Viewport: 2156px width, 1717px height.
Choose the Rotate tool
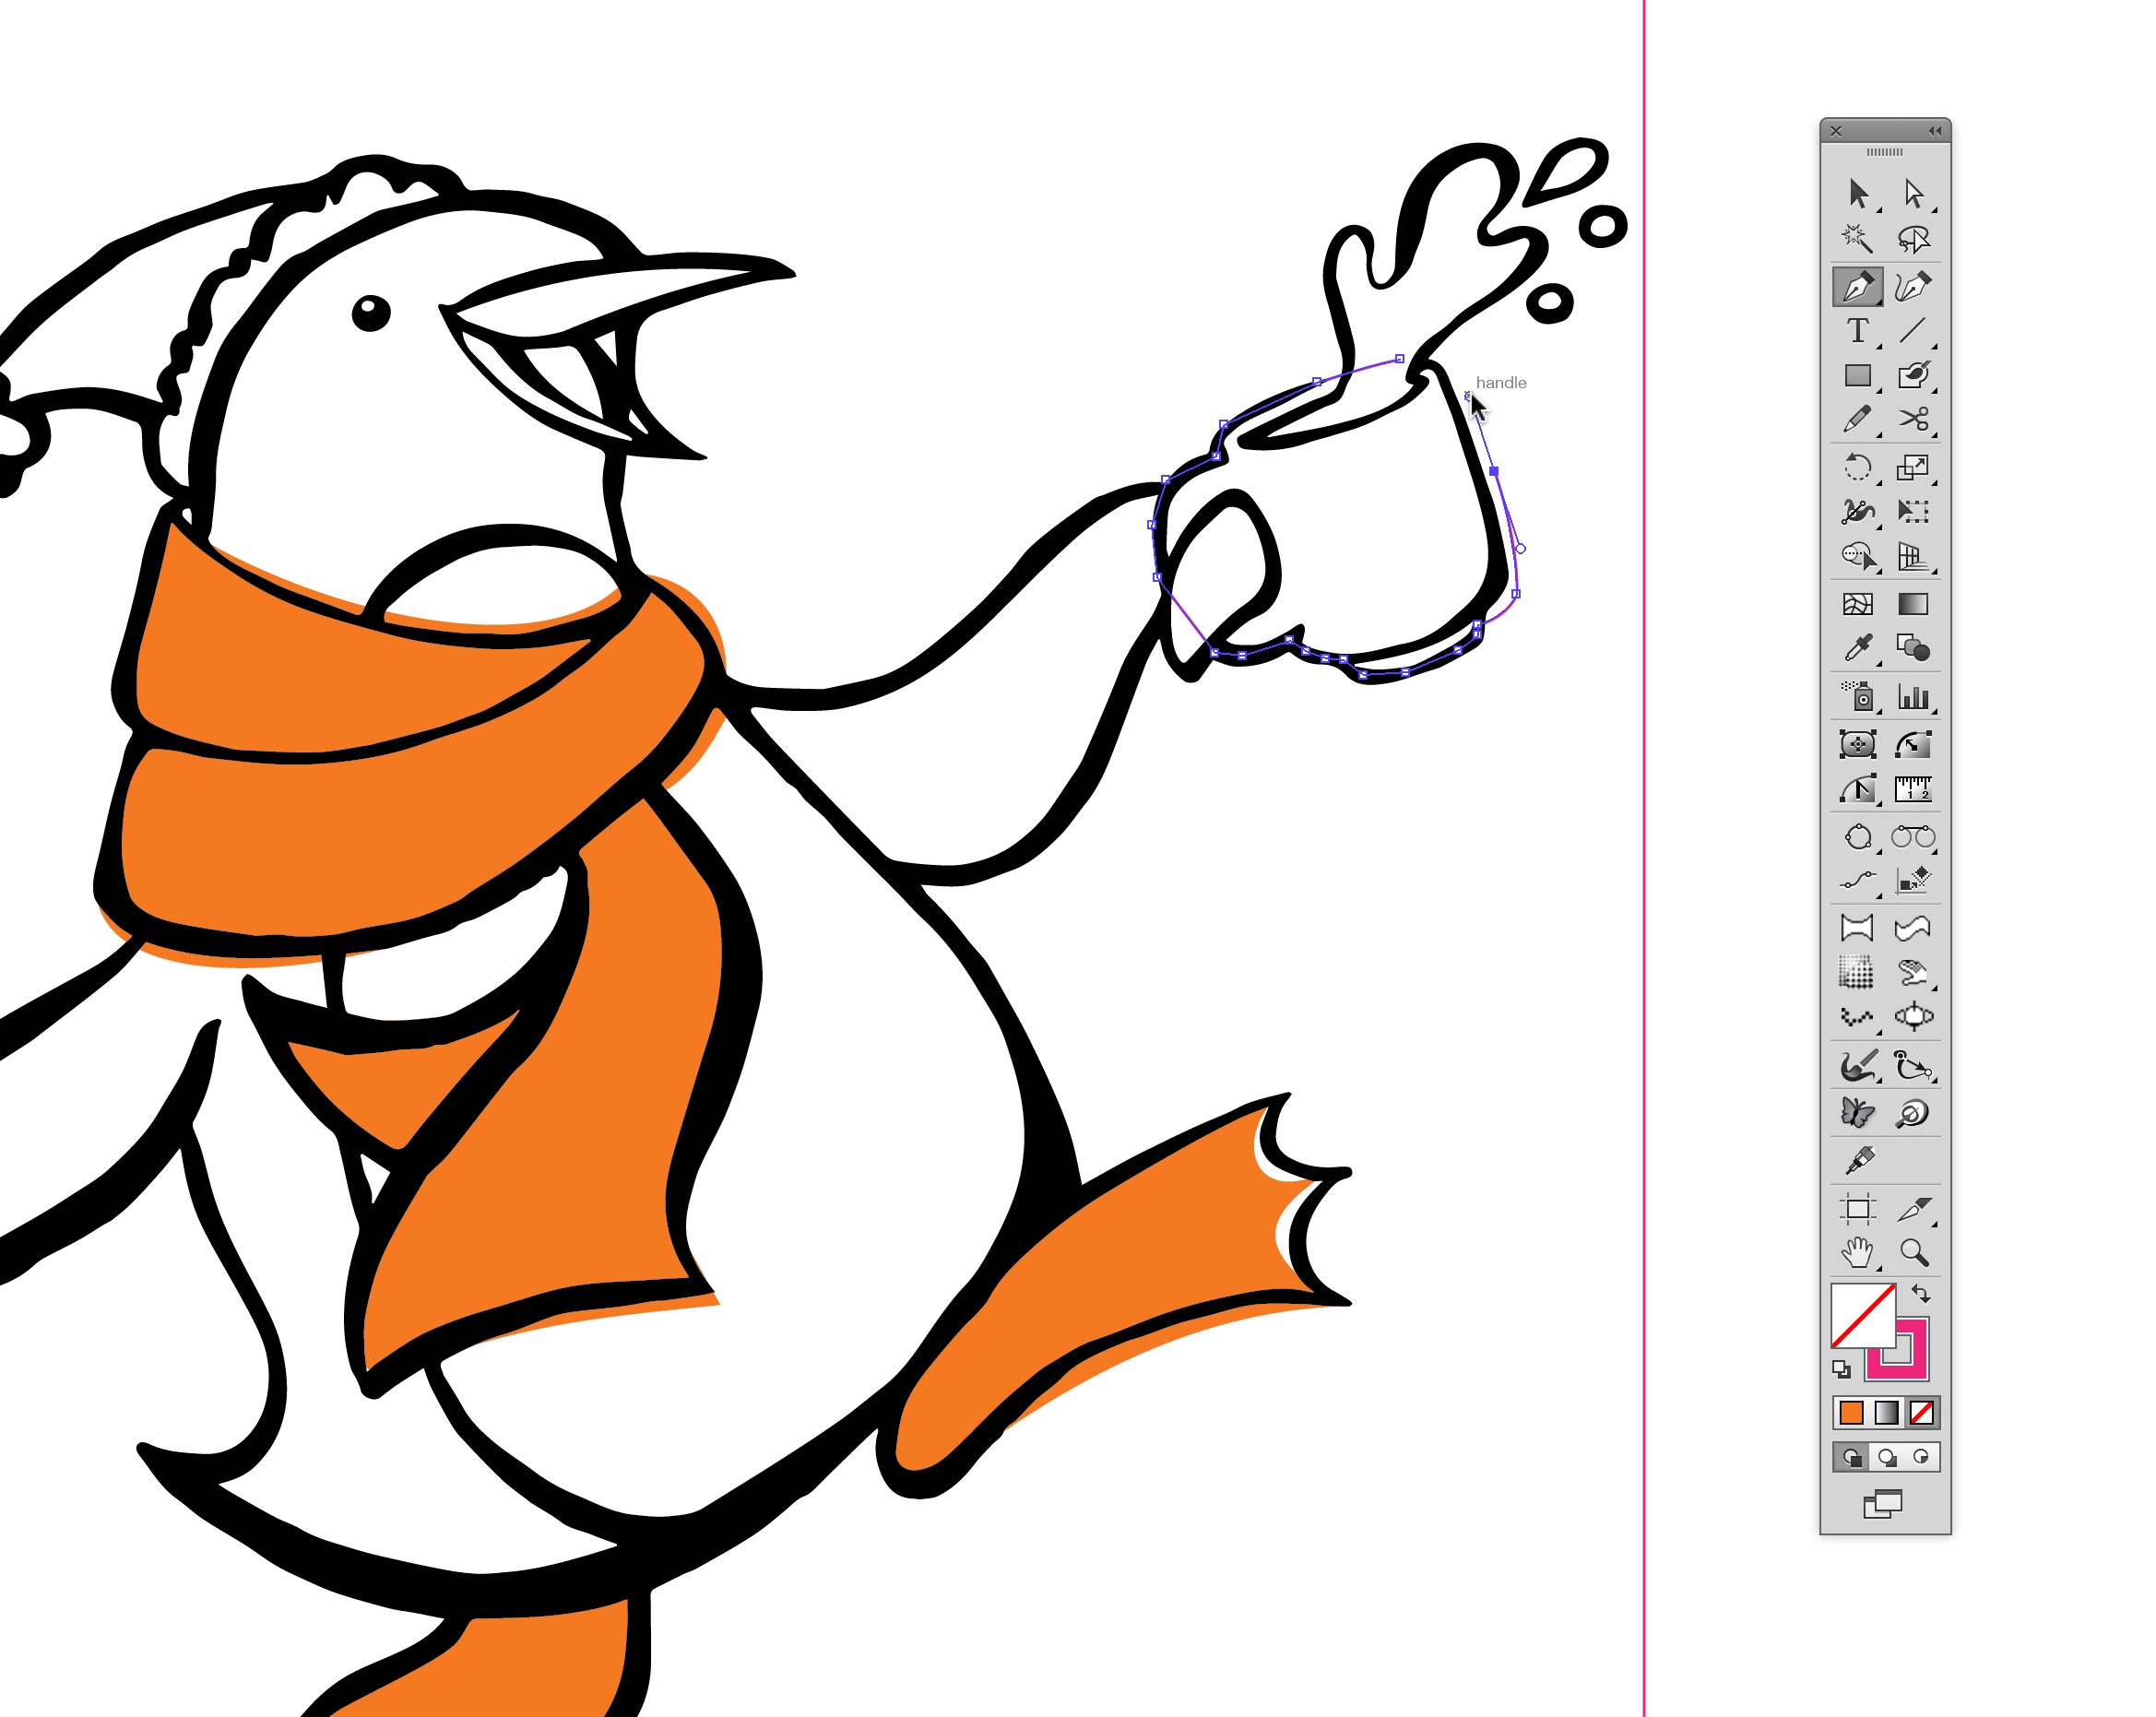click(1859, 468)
